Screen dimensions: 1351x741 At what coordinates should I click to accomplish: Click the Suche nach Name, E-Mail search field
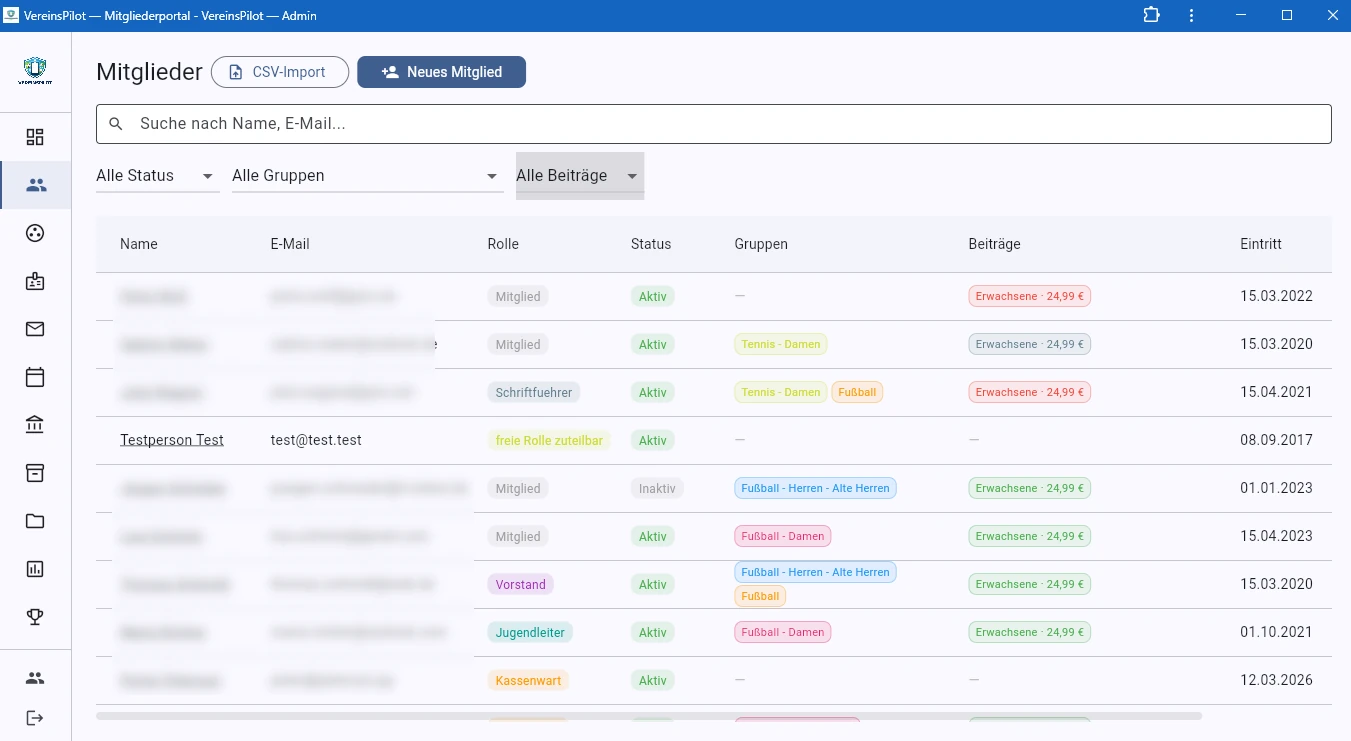point(713,124)
